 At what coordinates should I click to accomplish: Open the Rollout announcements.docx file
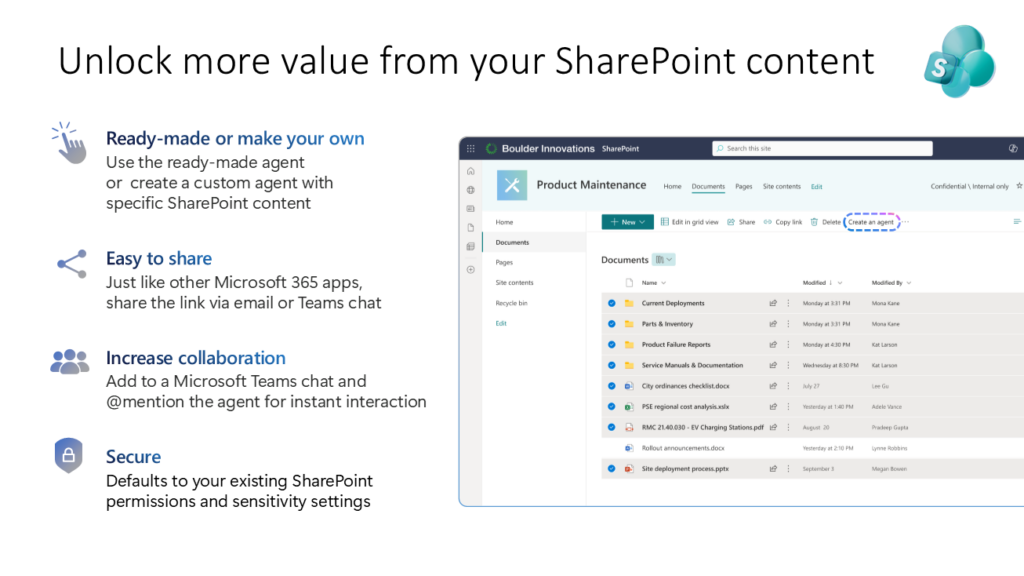point(682,448)
